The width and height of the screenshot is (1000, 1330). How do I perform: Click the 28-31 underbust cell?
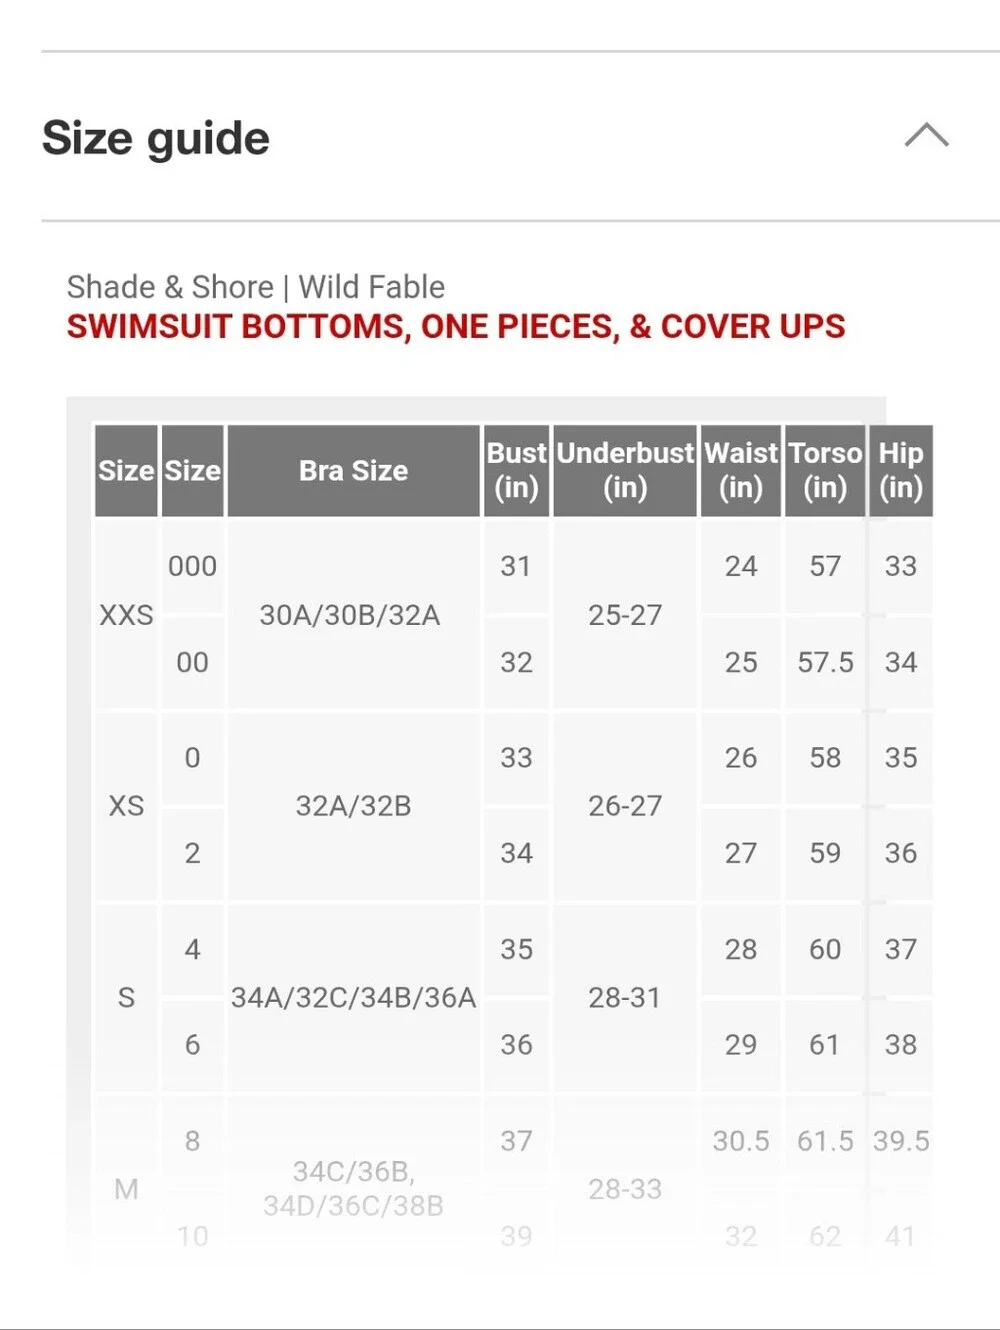(x=625, y=997)
